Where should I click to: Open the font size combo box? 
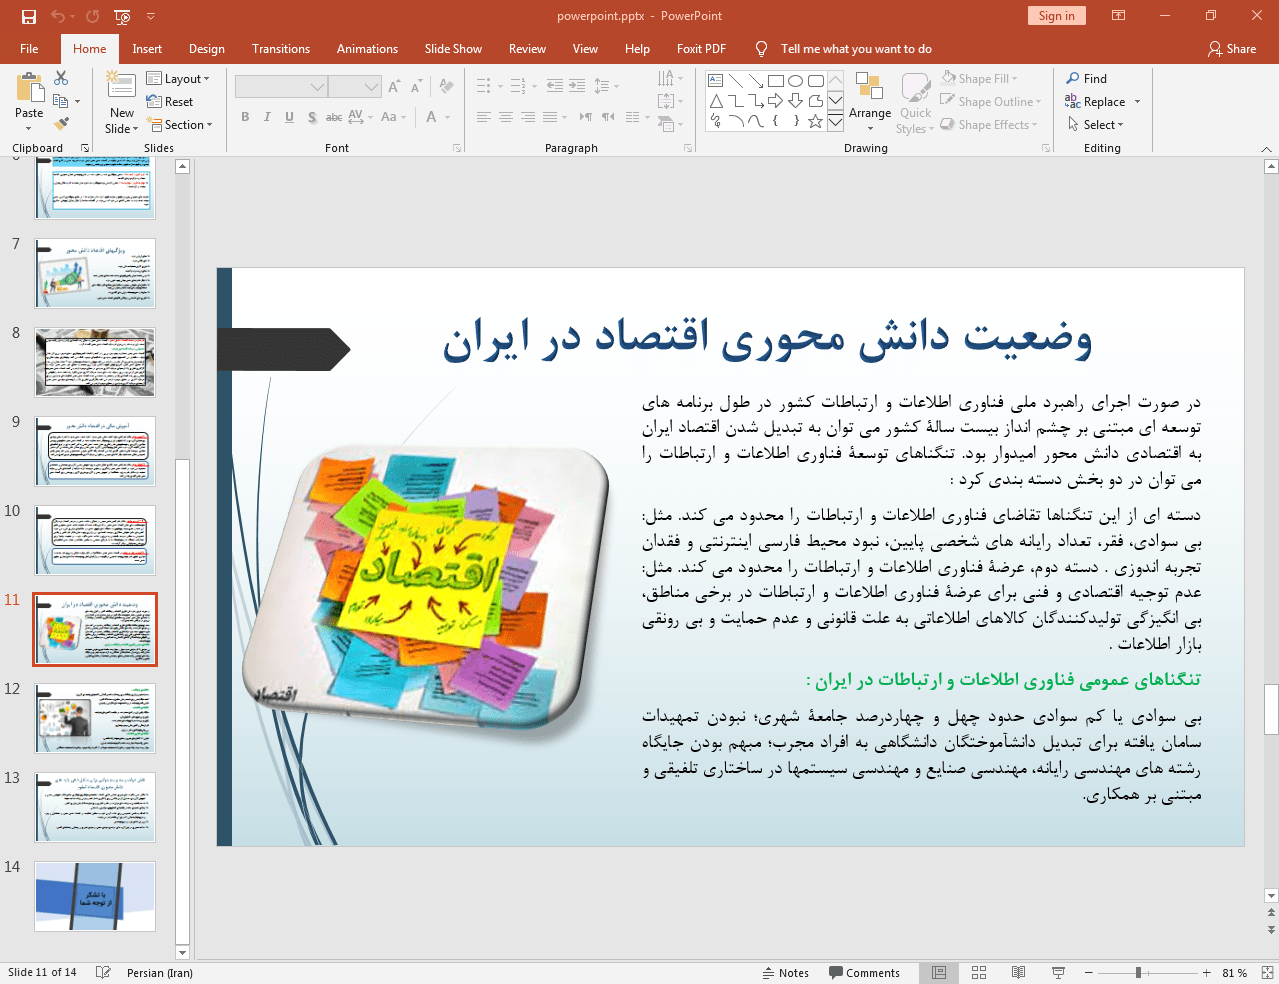coord(355,87)
